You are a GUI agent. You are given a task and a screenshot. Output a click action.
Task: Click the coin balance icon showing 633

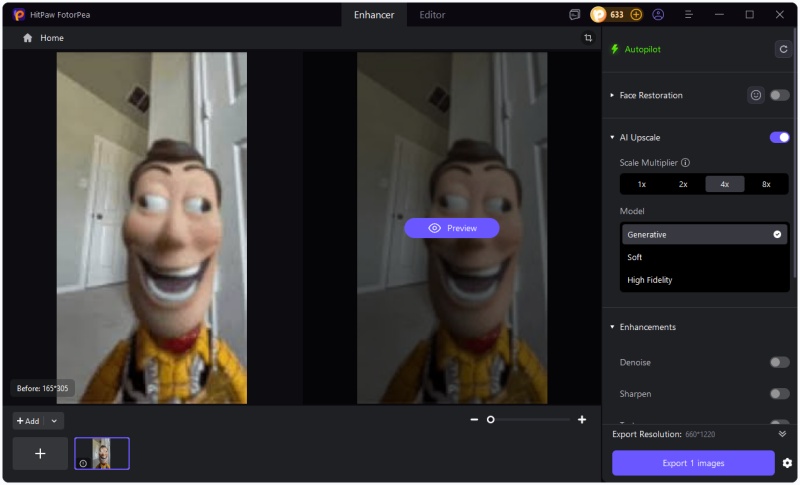click(x=598, y=15)
